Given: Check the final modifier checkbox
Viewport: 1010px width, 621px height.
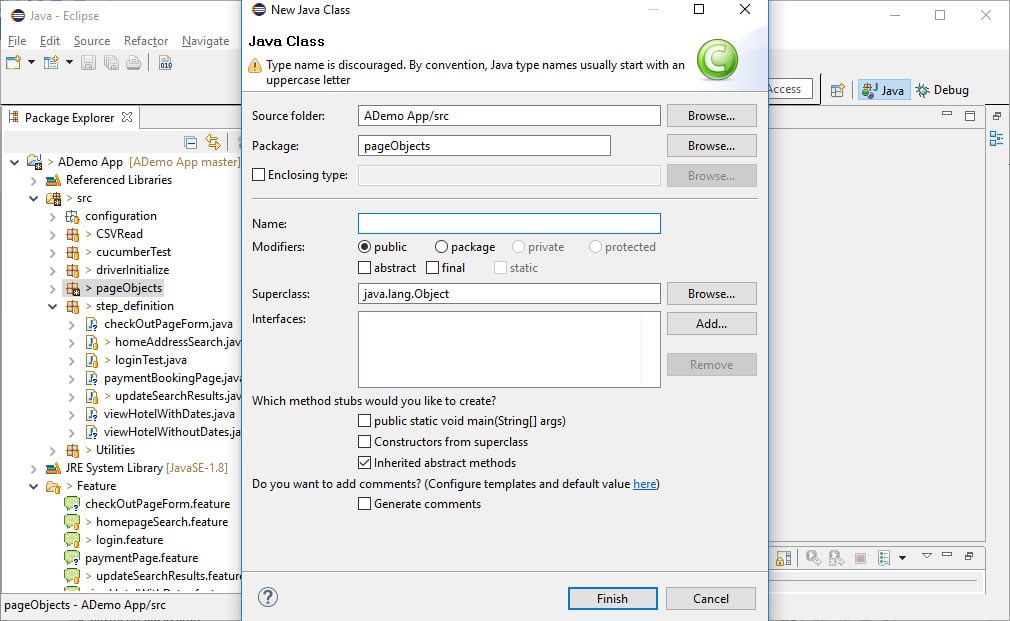Looking at the screenshot, I should 432,267.
